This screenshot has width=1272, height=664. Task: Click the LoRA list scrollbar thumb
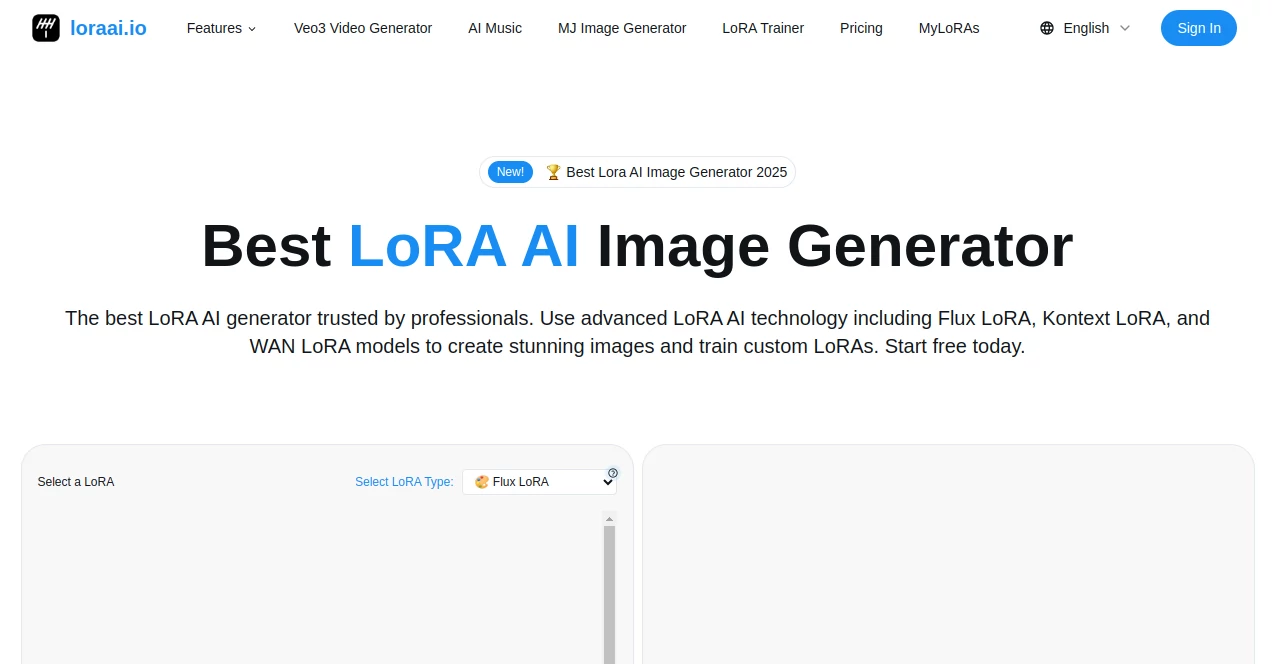click(609, 595)
